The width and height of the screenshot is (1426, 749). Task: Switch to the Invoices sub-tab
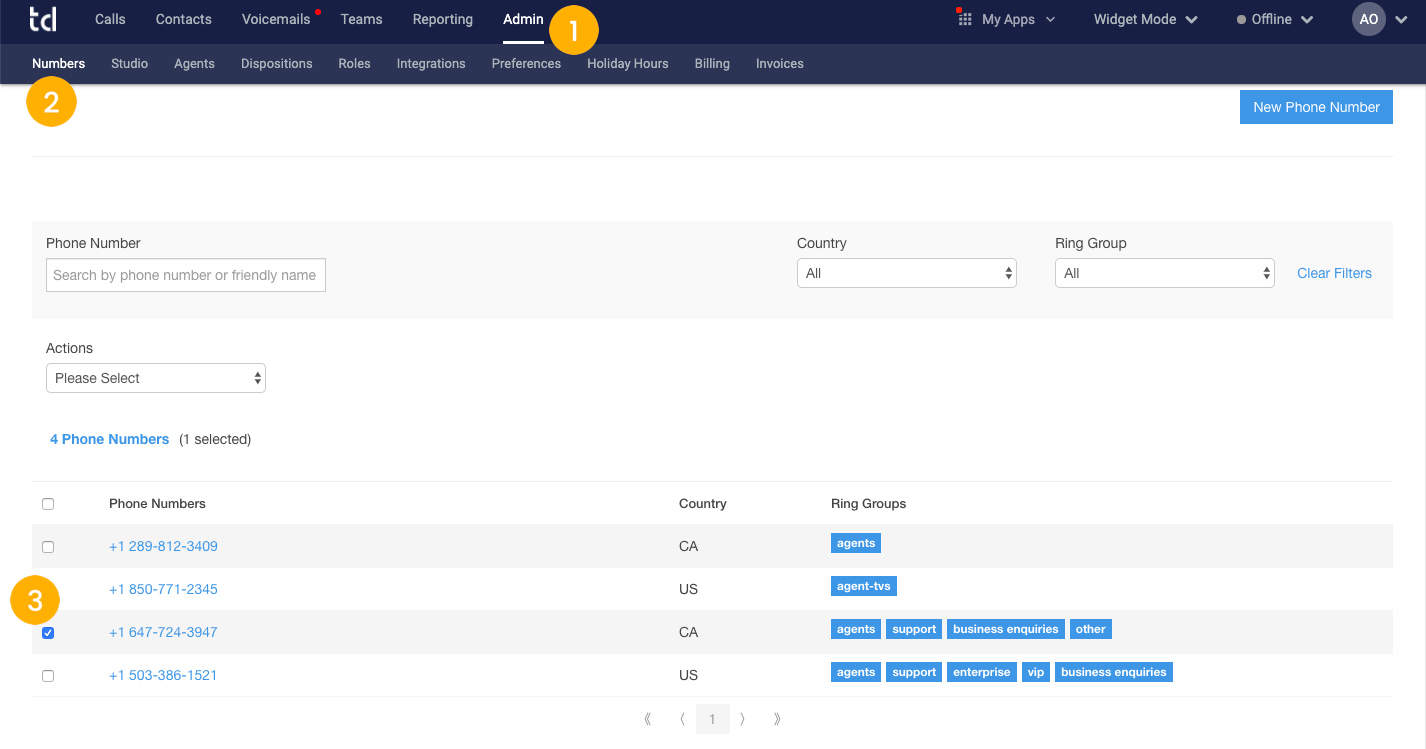780,63
